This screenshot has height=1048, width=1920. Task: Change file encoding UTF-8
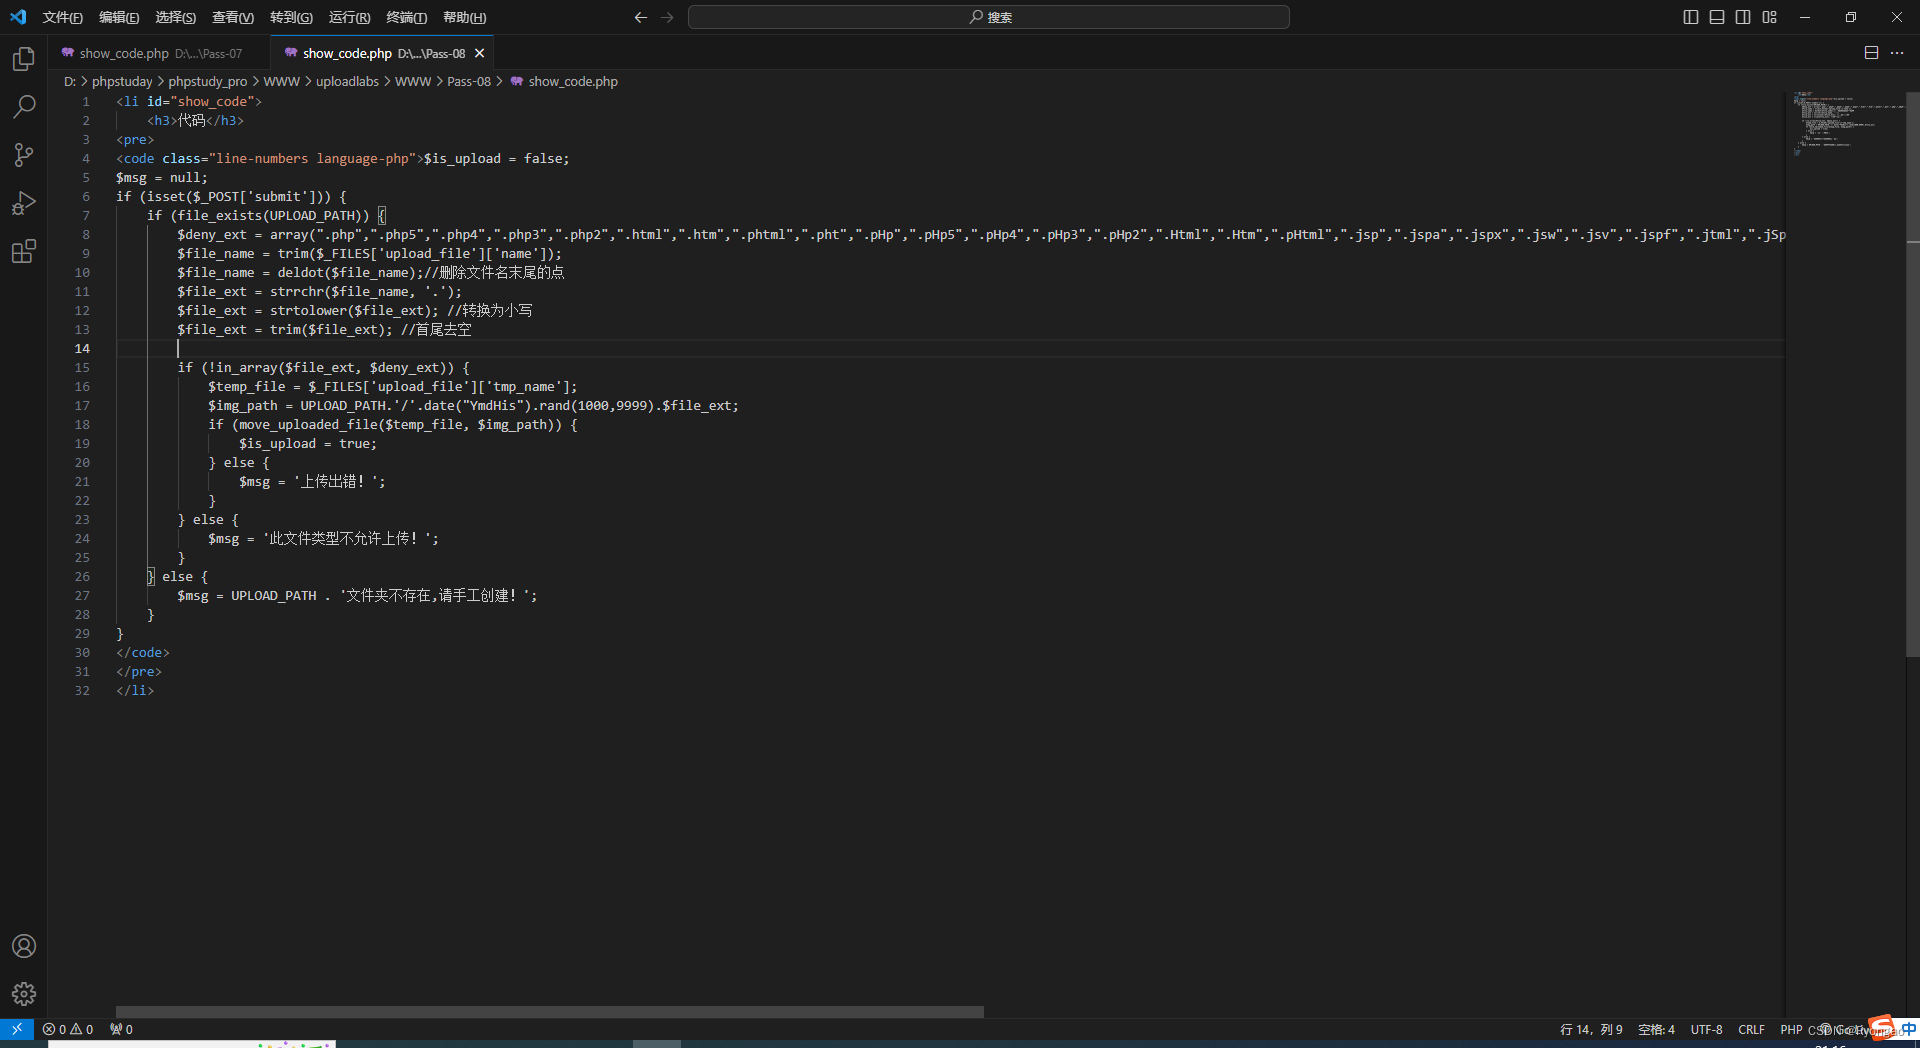coord(1706,1029)
